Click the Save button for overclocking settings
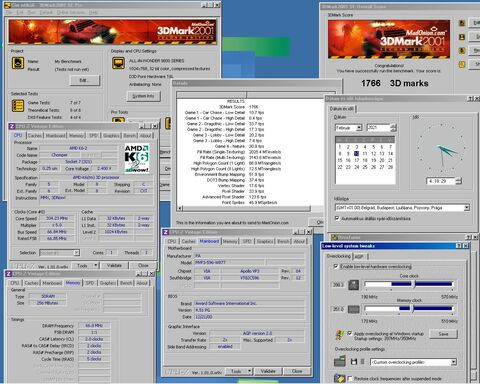 pyautogui.click(x=443, y=334)
